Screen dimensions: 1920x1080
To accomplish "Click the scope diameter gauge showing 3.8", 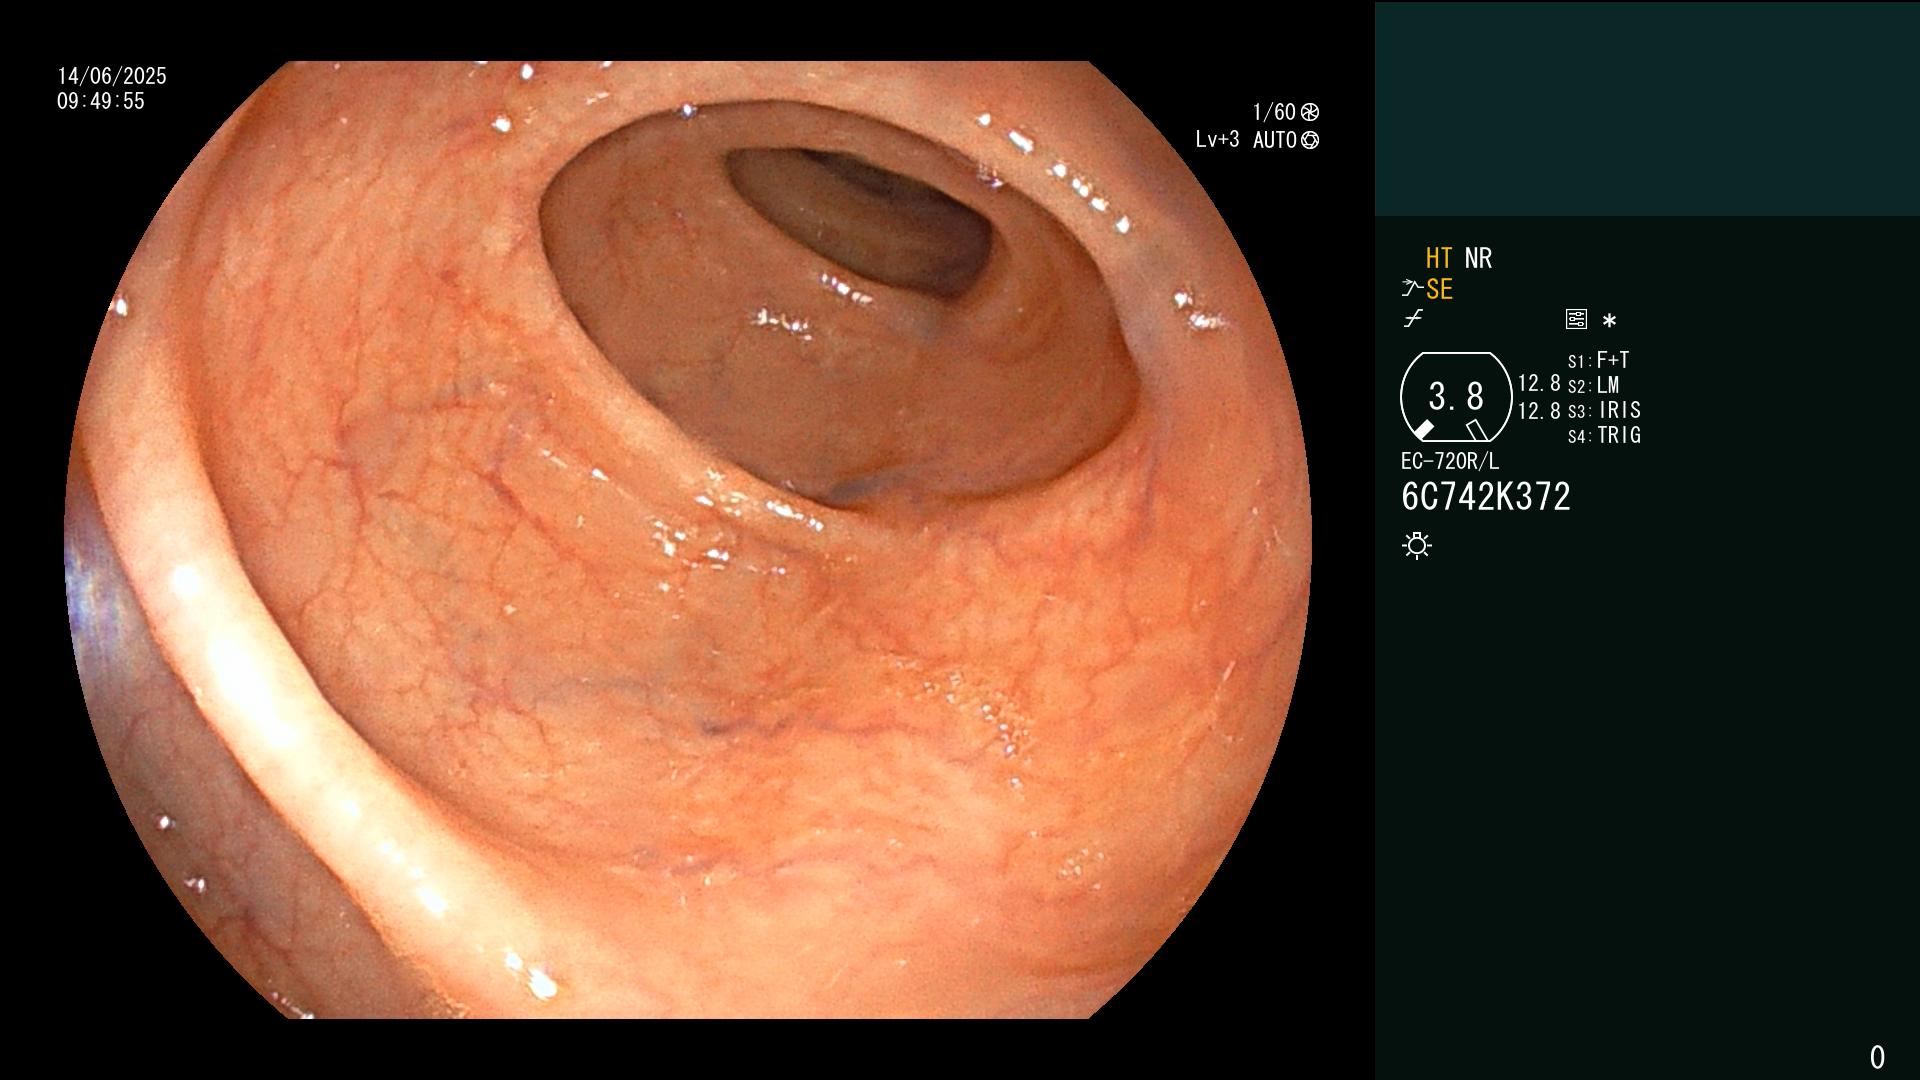I will pyautogui.click(x=1456, y=397).
